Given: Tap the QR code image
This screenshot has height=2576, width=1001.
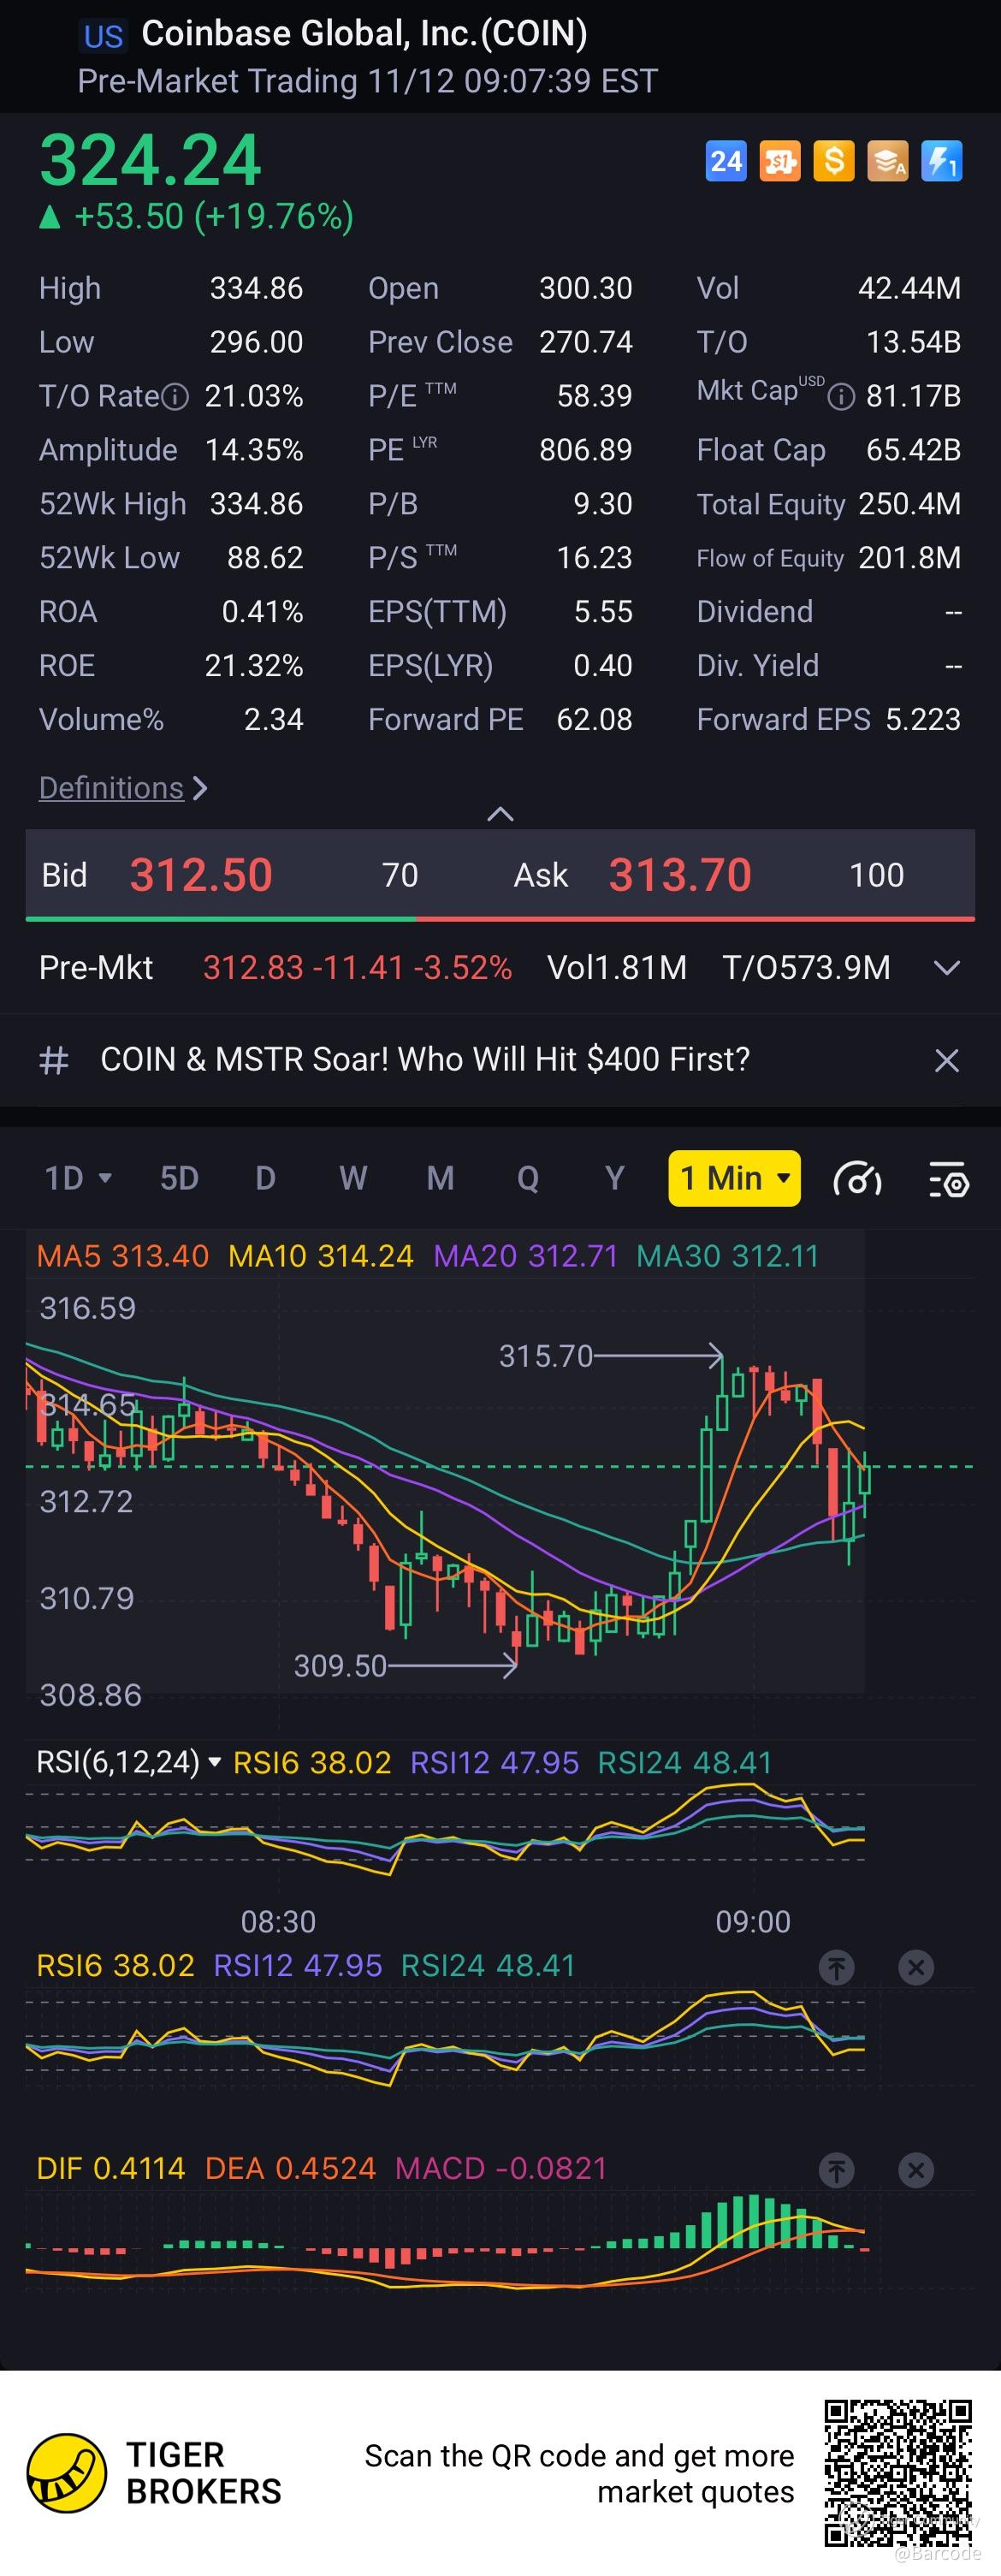Looking at the screenshot, I should pos(898,2472).
